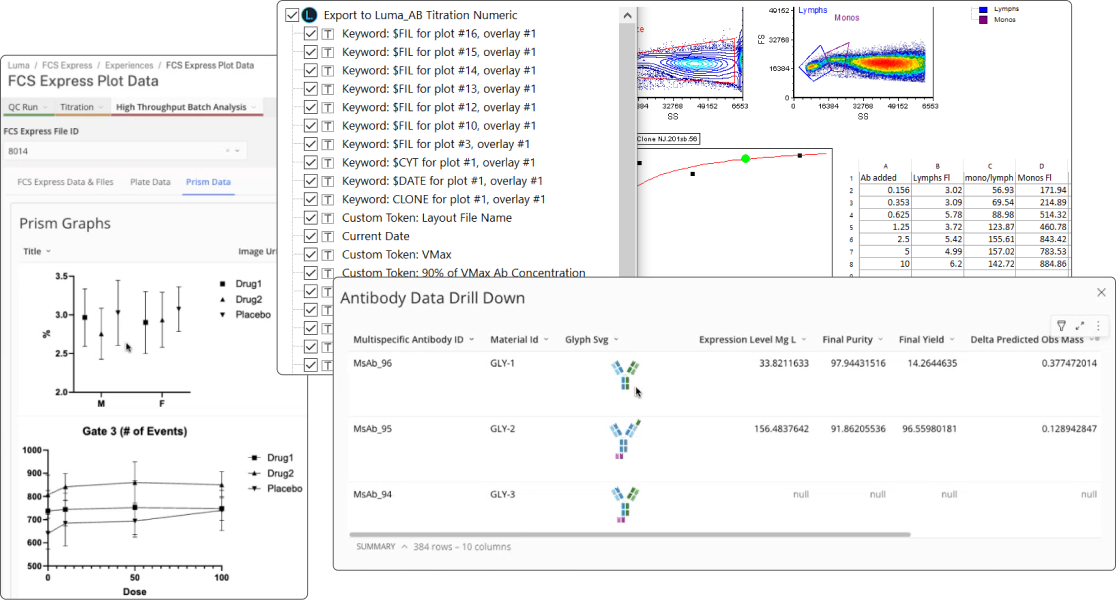Click the glyph image for MsAb_95
The image size is (1116, 600).
pos(626,440)
